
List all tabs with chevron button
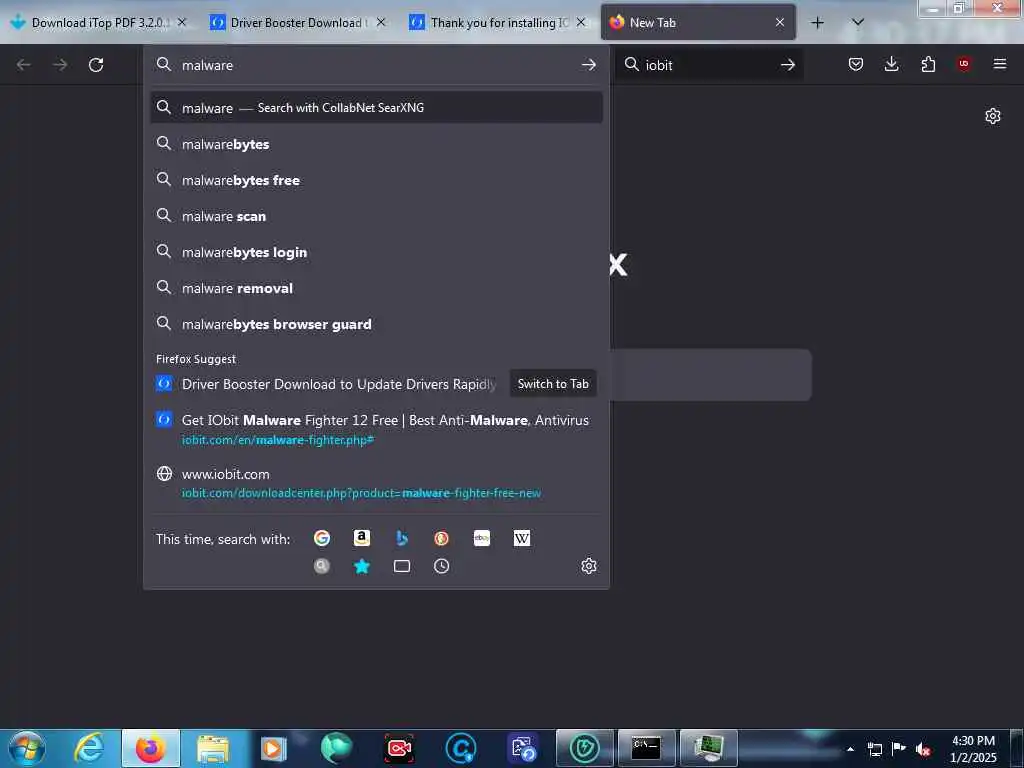pos(858,23)
